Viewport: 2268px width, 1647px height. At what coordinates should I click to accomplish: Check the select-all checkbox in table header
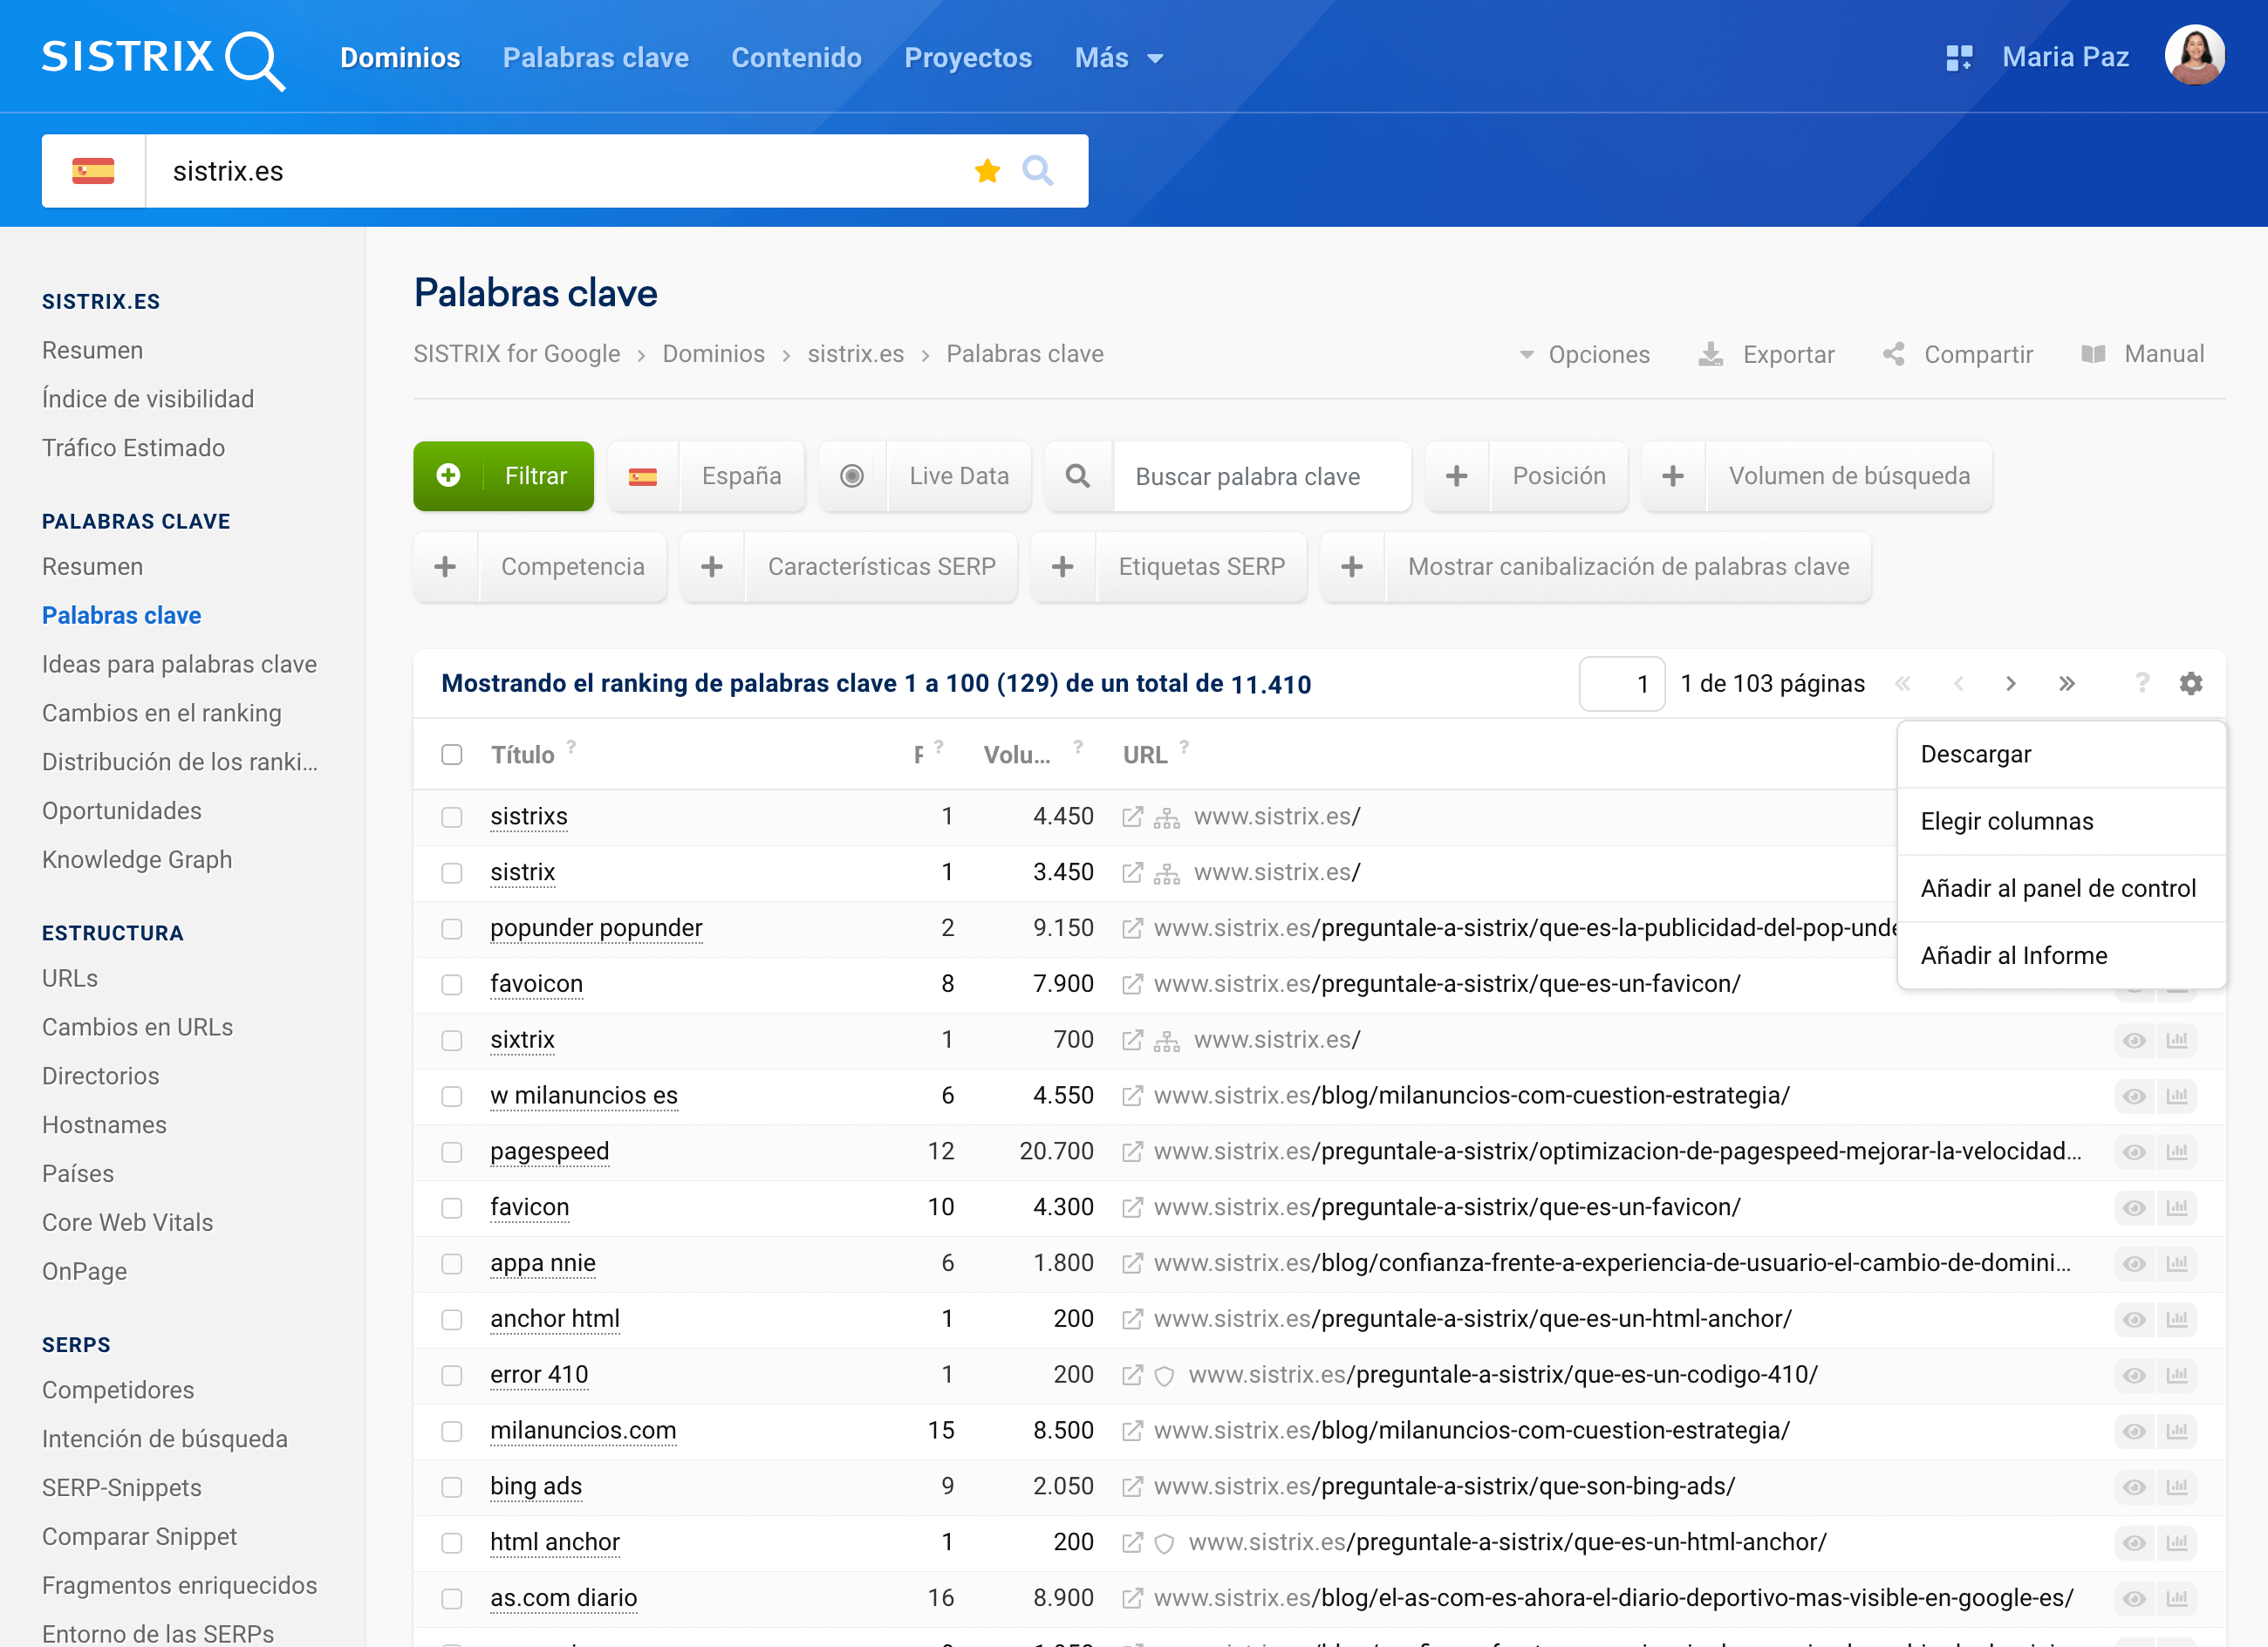452,755
